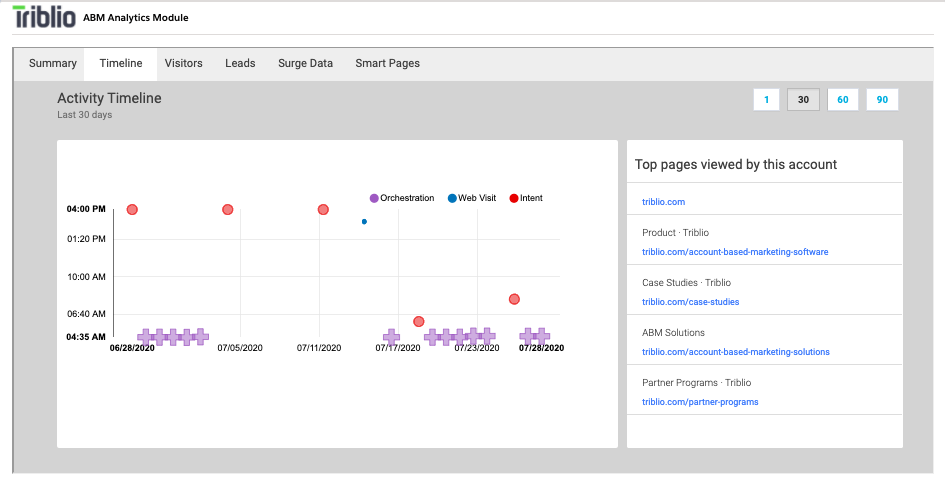
Task: Click the ABM Analytics Module title
Action: [136, 17]
